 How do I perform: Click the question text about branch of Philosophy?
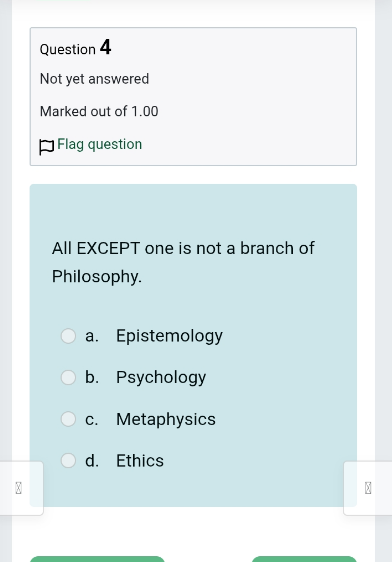click(183, 262)
